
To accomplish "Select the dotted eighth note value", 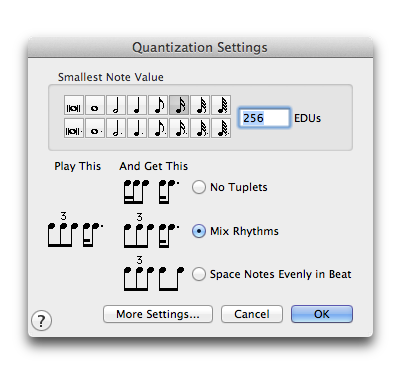I will coord(158,128).
